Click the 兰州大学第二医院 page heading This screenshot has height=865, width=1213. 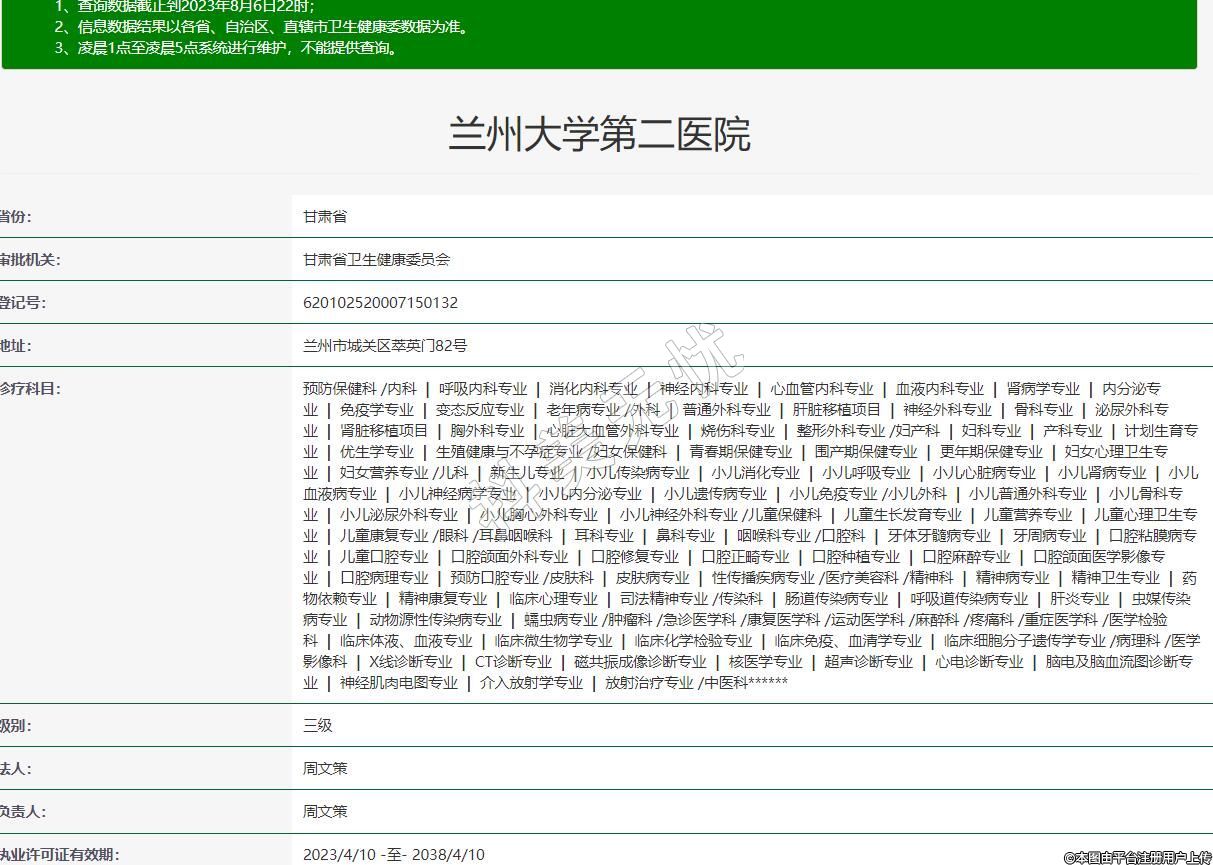[x=599, y=134]
